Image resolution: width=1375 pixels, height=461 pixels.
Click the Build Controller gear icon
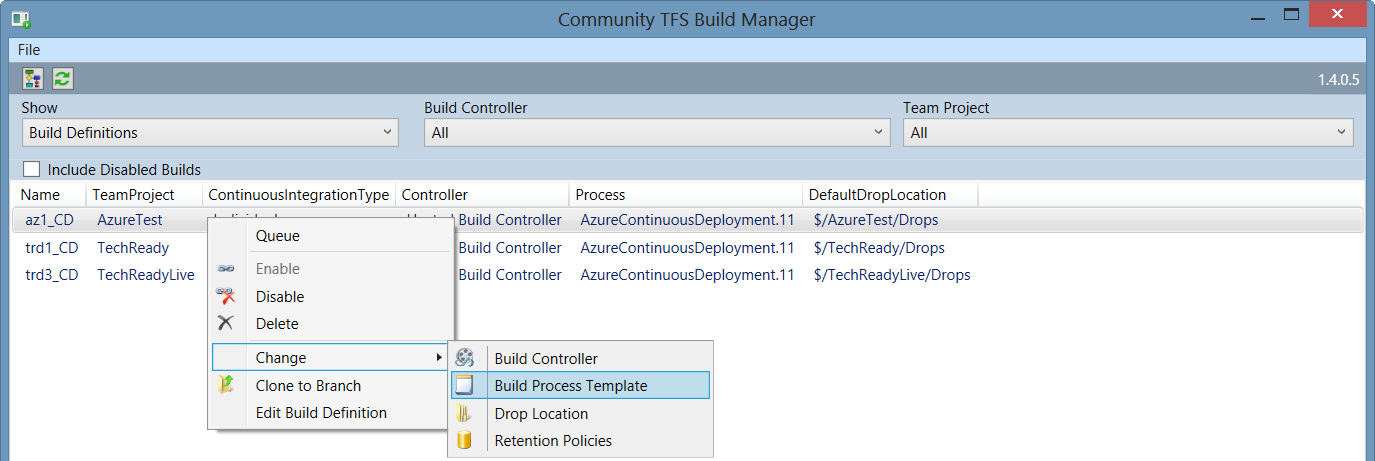[x=465, y=358]
